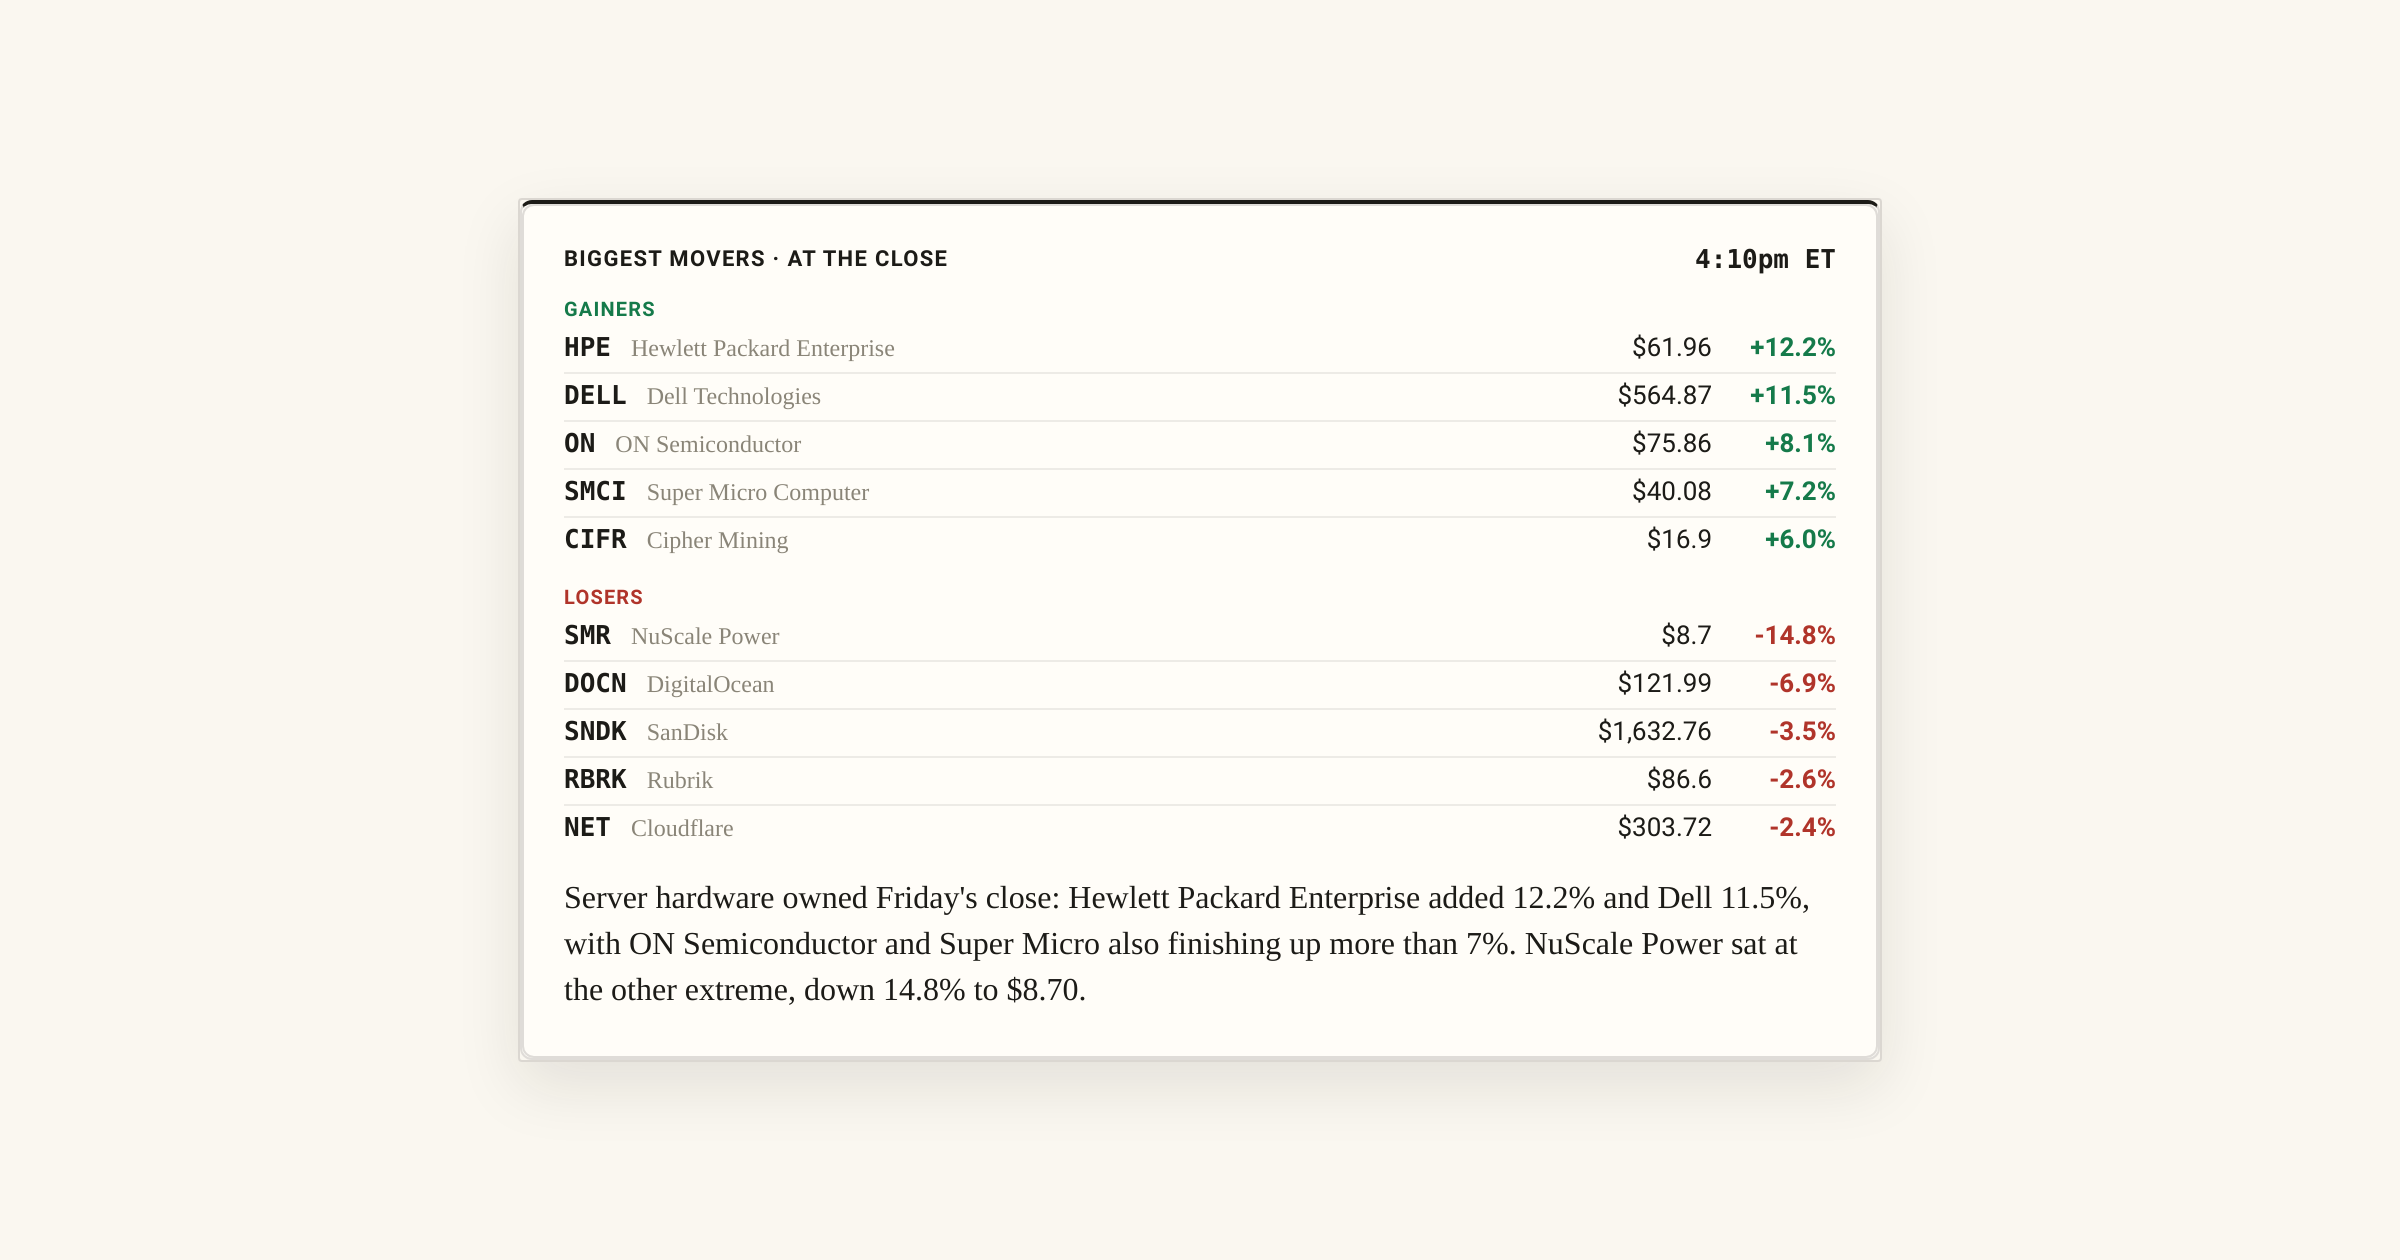This screenshot has height=1260, width=2400.
Task: Open the Cipher Mining company name
Action: 717,540
